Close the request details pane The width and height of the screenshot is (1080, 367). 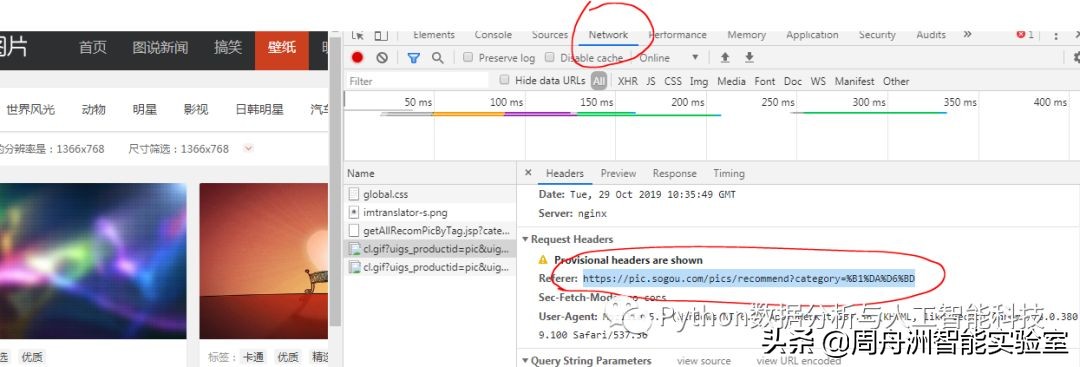(528, 173)
